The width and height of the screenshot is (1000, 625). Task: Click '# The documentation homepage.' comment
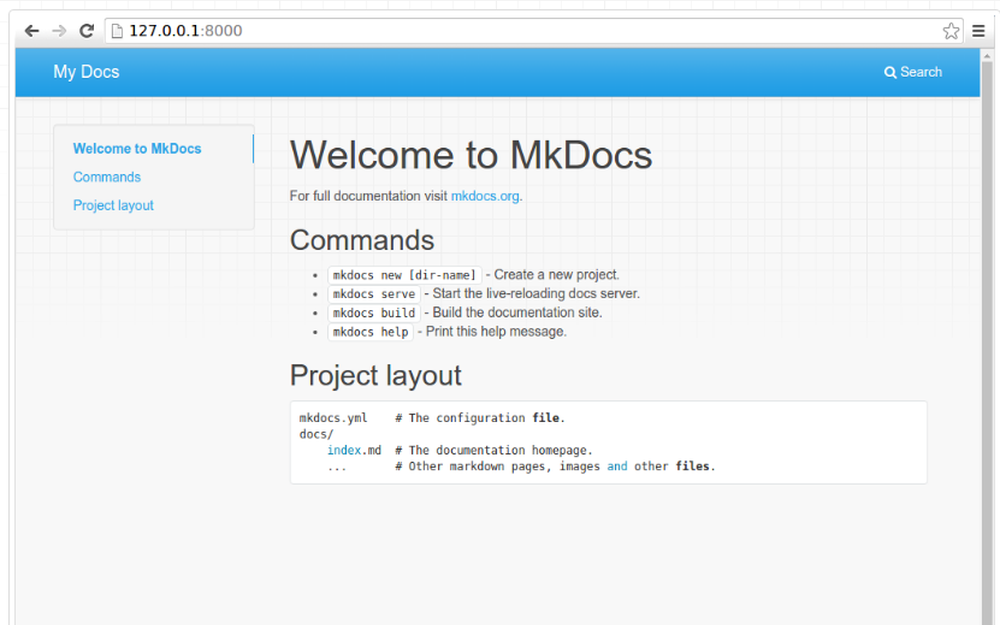(494, 450)
